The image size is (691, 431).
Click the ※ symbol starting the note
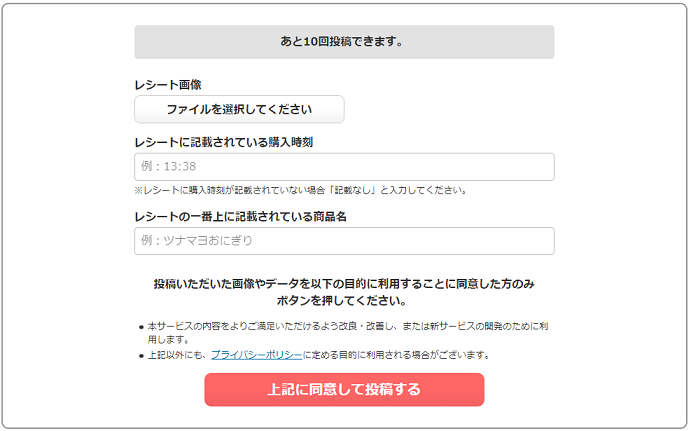pyautogui.click(x=138, y=190)
